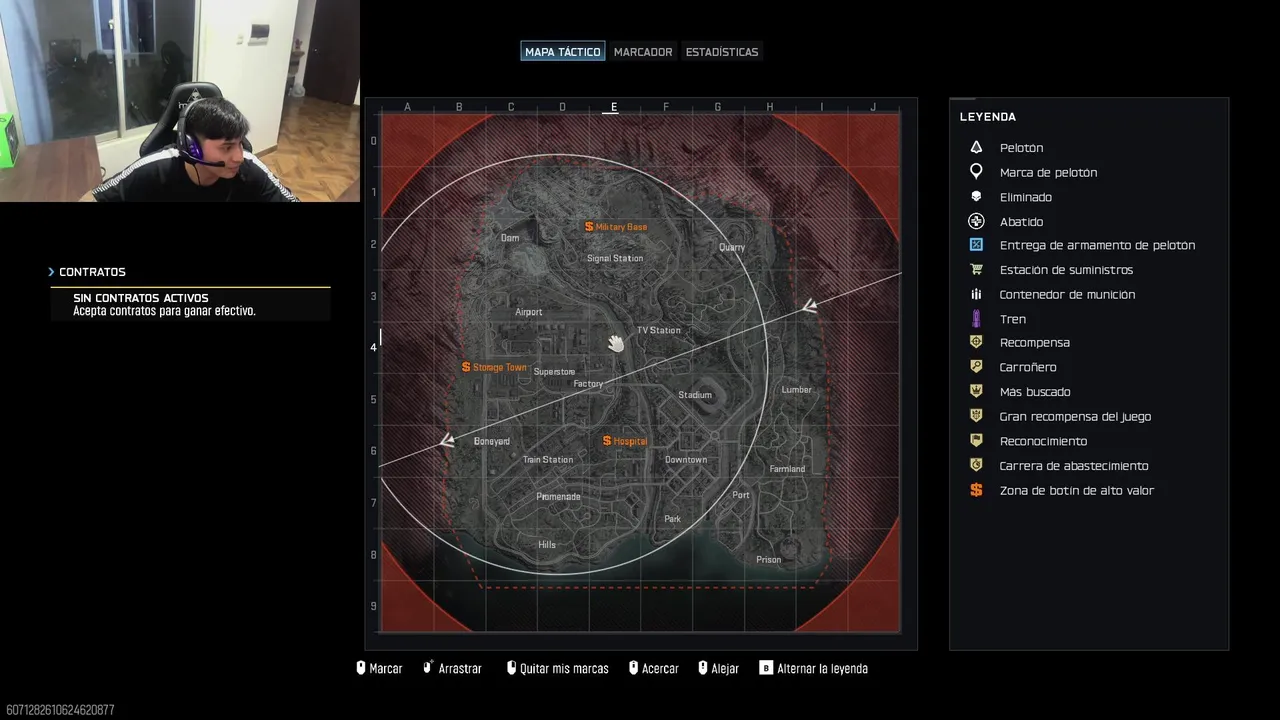Click the Recompensa contract icon
This screenshot has height=720, width=1280.
(x=977, y=342)
